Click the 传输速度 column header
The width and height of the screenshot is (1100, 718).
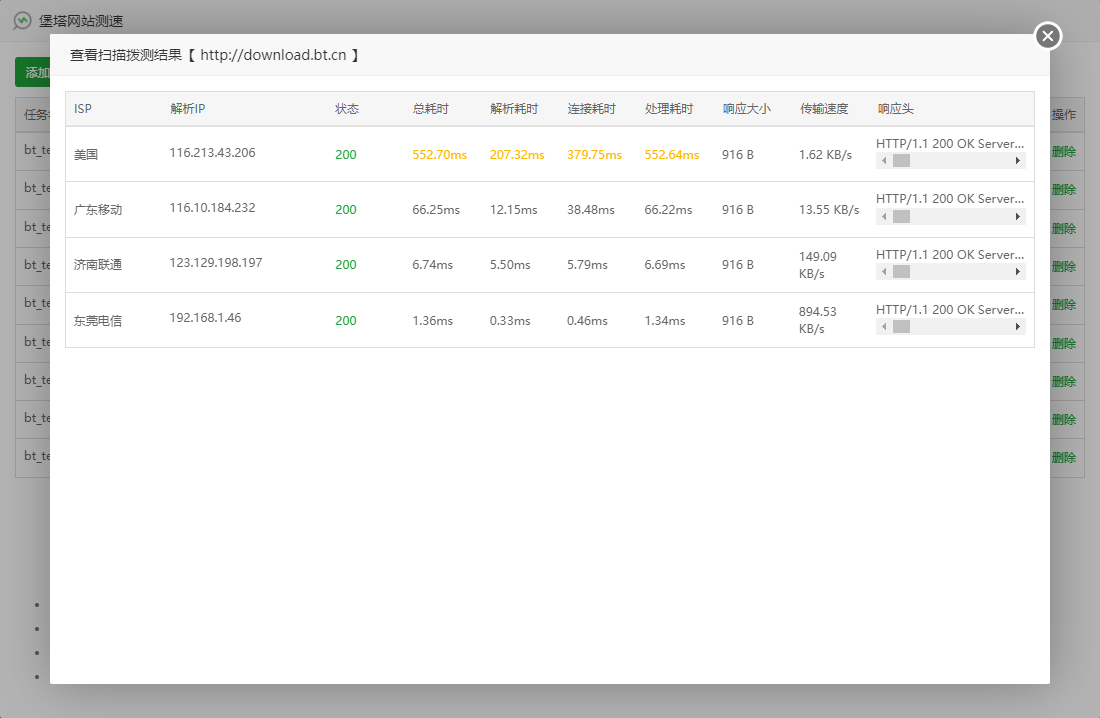coord(824,109)
